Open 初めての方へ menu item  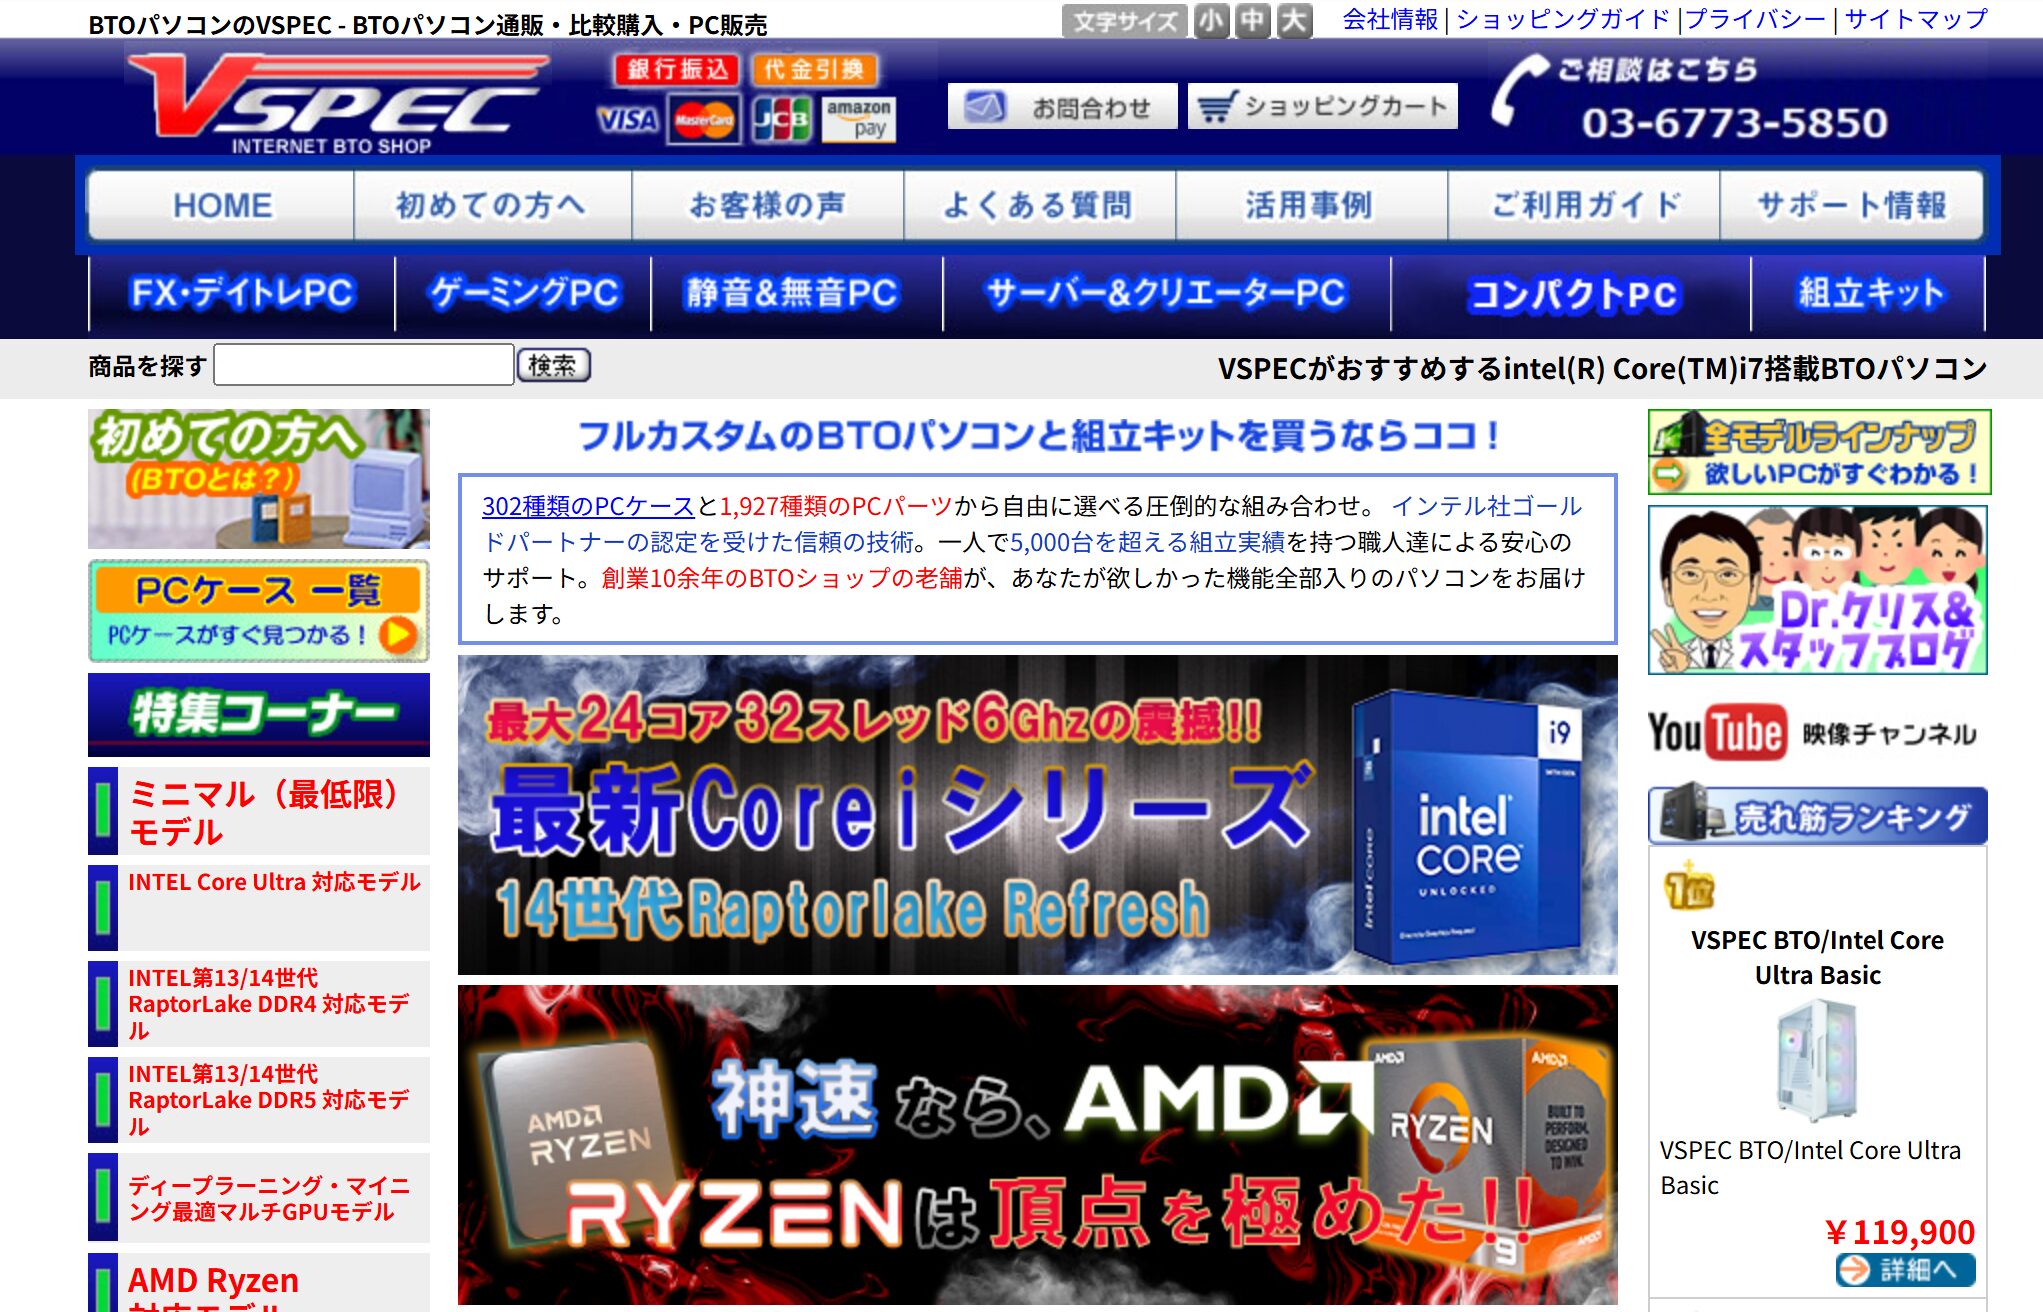pos(492,205)
